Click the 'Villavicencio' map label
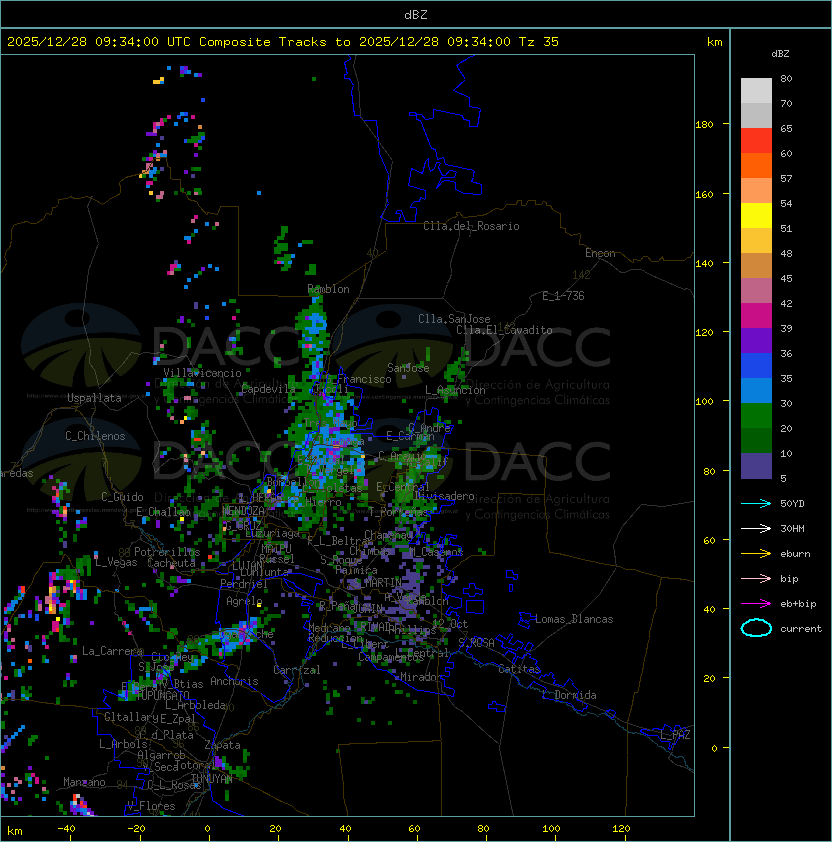 coord(202,373)
